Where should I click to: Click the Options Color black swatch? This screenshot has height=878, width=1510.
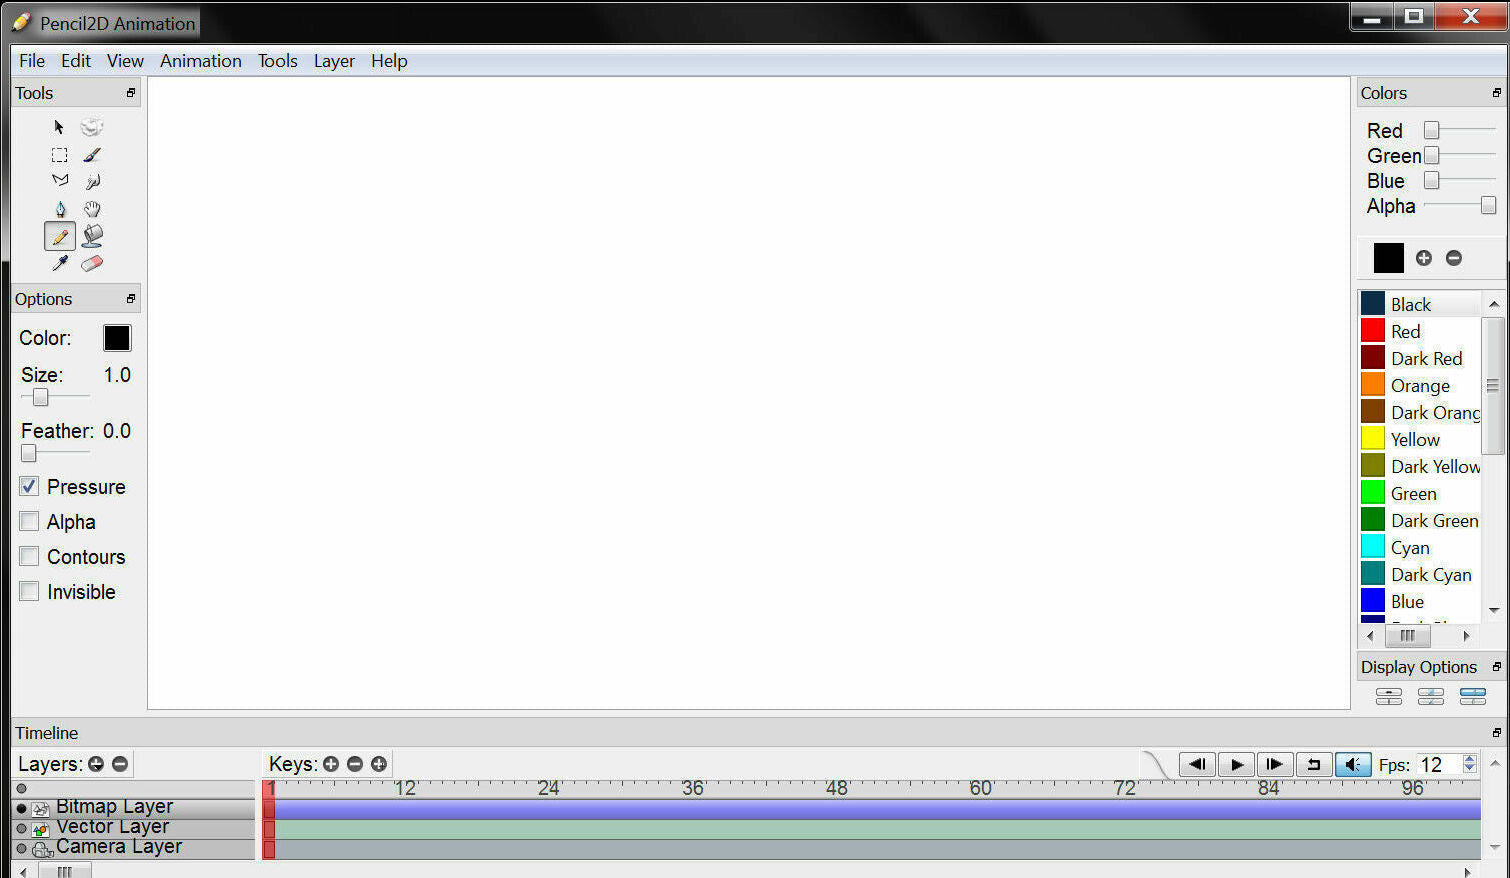(x=117, y=338)
